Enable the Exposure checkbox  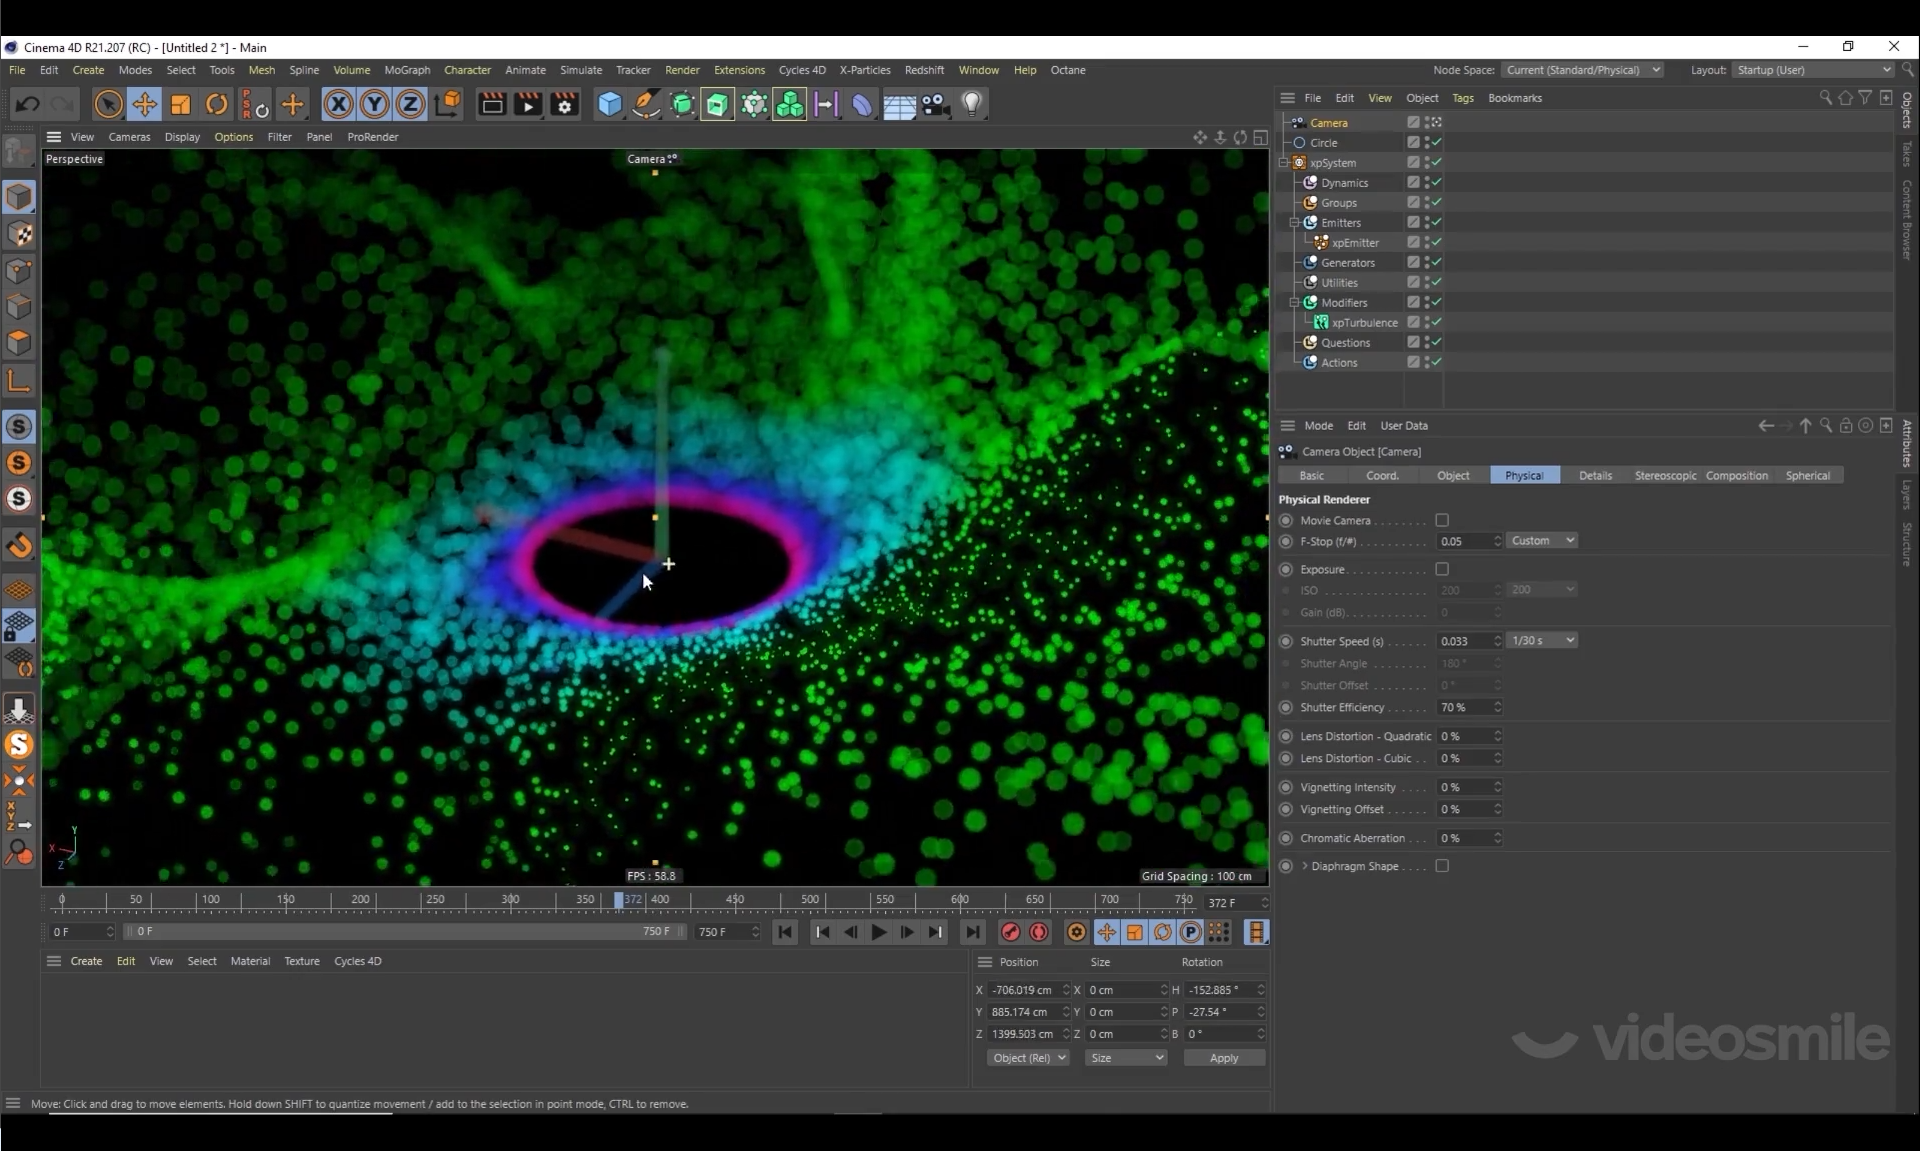click(x=1442, y=569)
